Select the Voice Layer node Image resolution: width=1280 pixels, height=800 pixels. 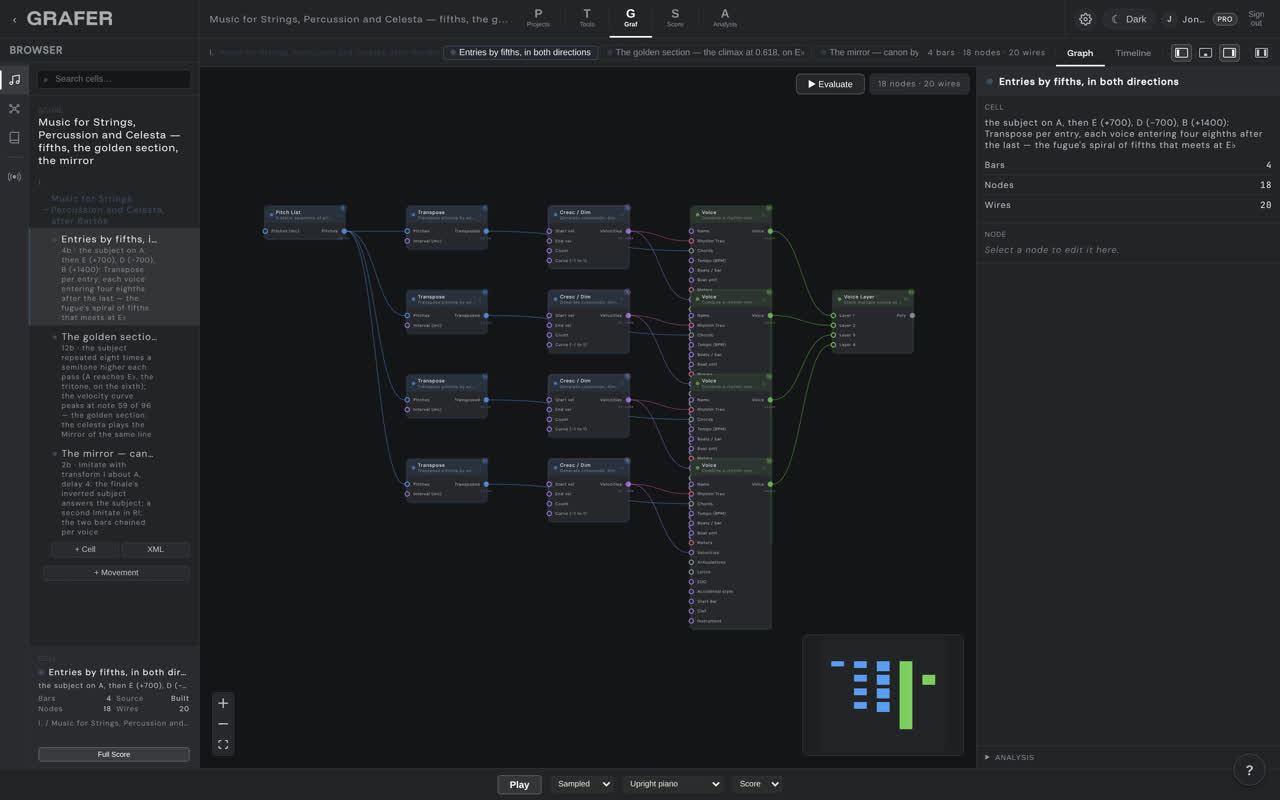tap(872, 321)
